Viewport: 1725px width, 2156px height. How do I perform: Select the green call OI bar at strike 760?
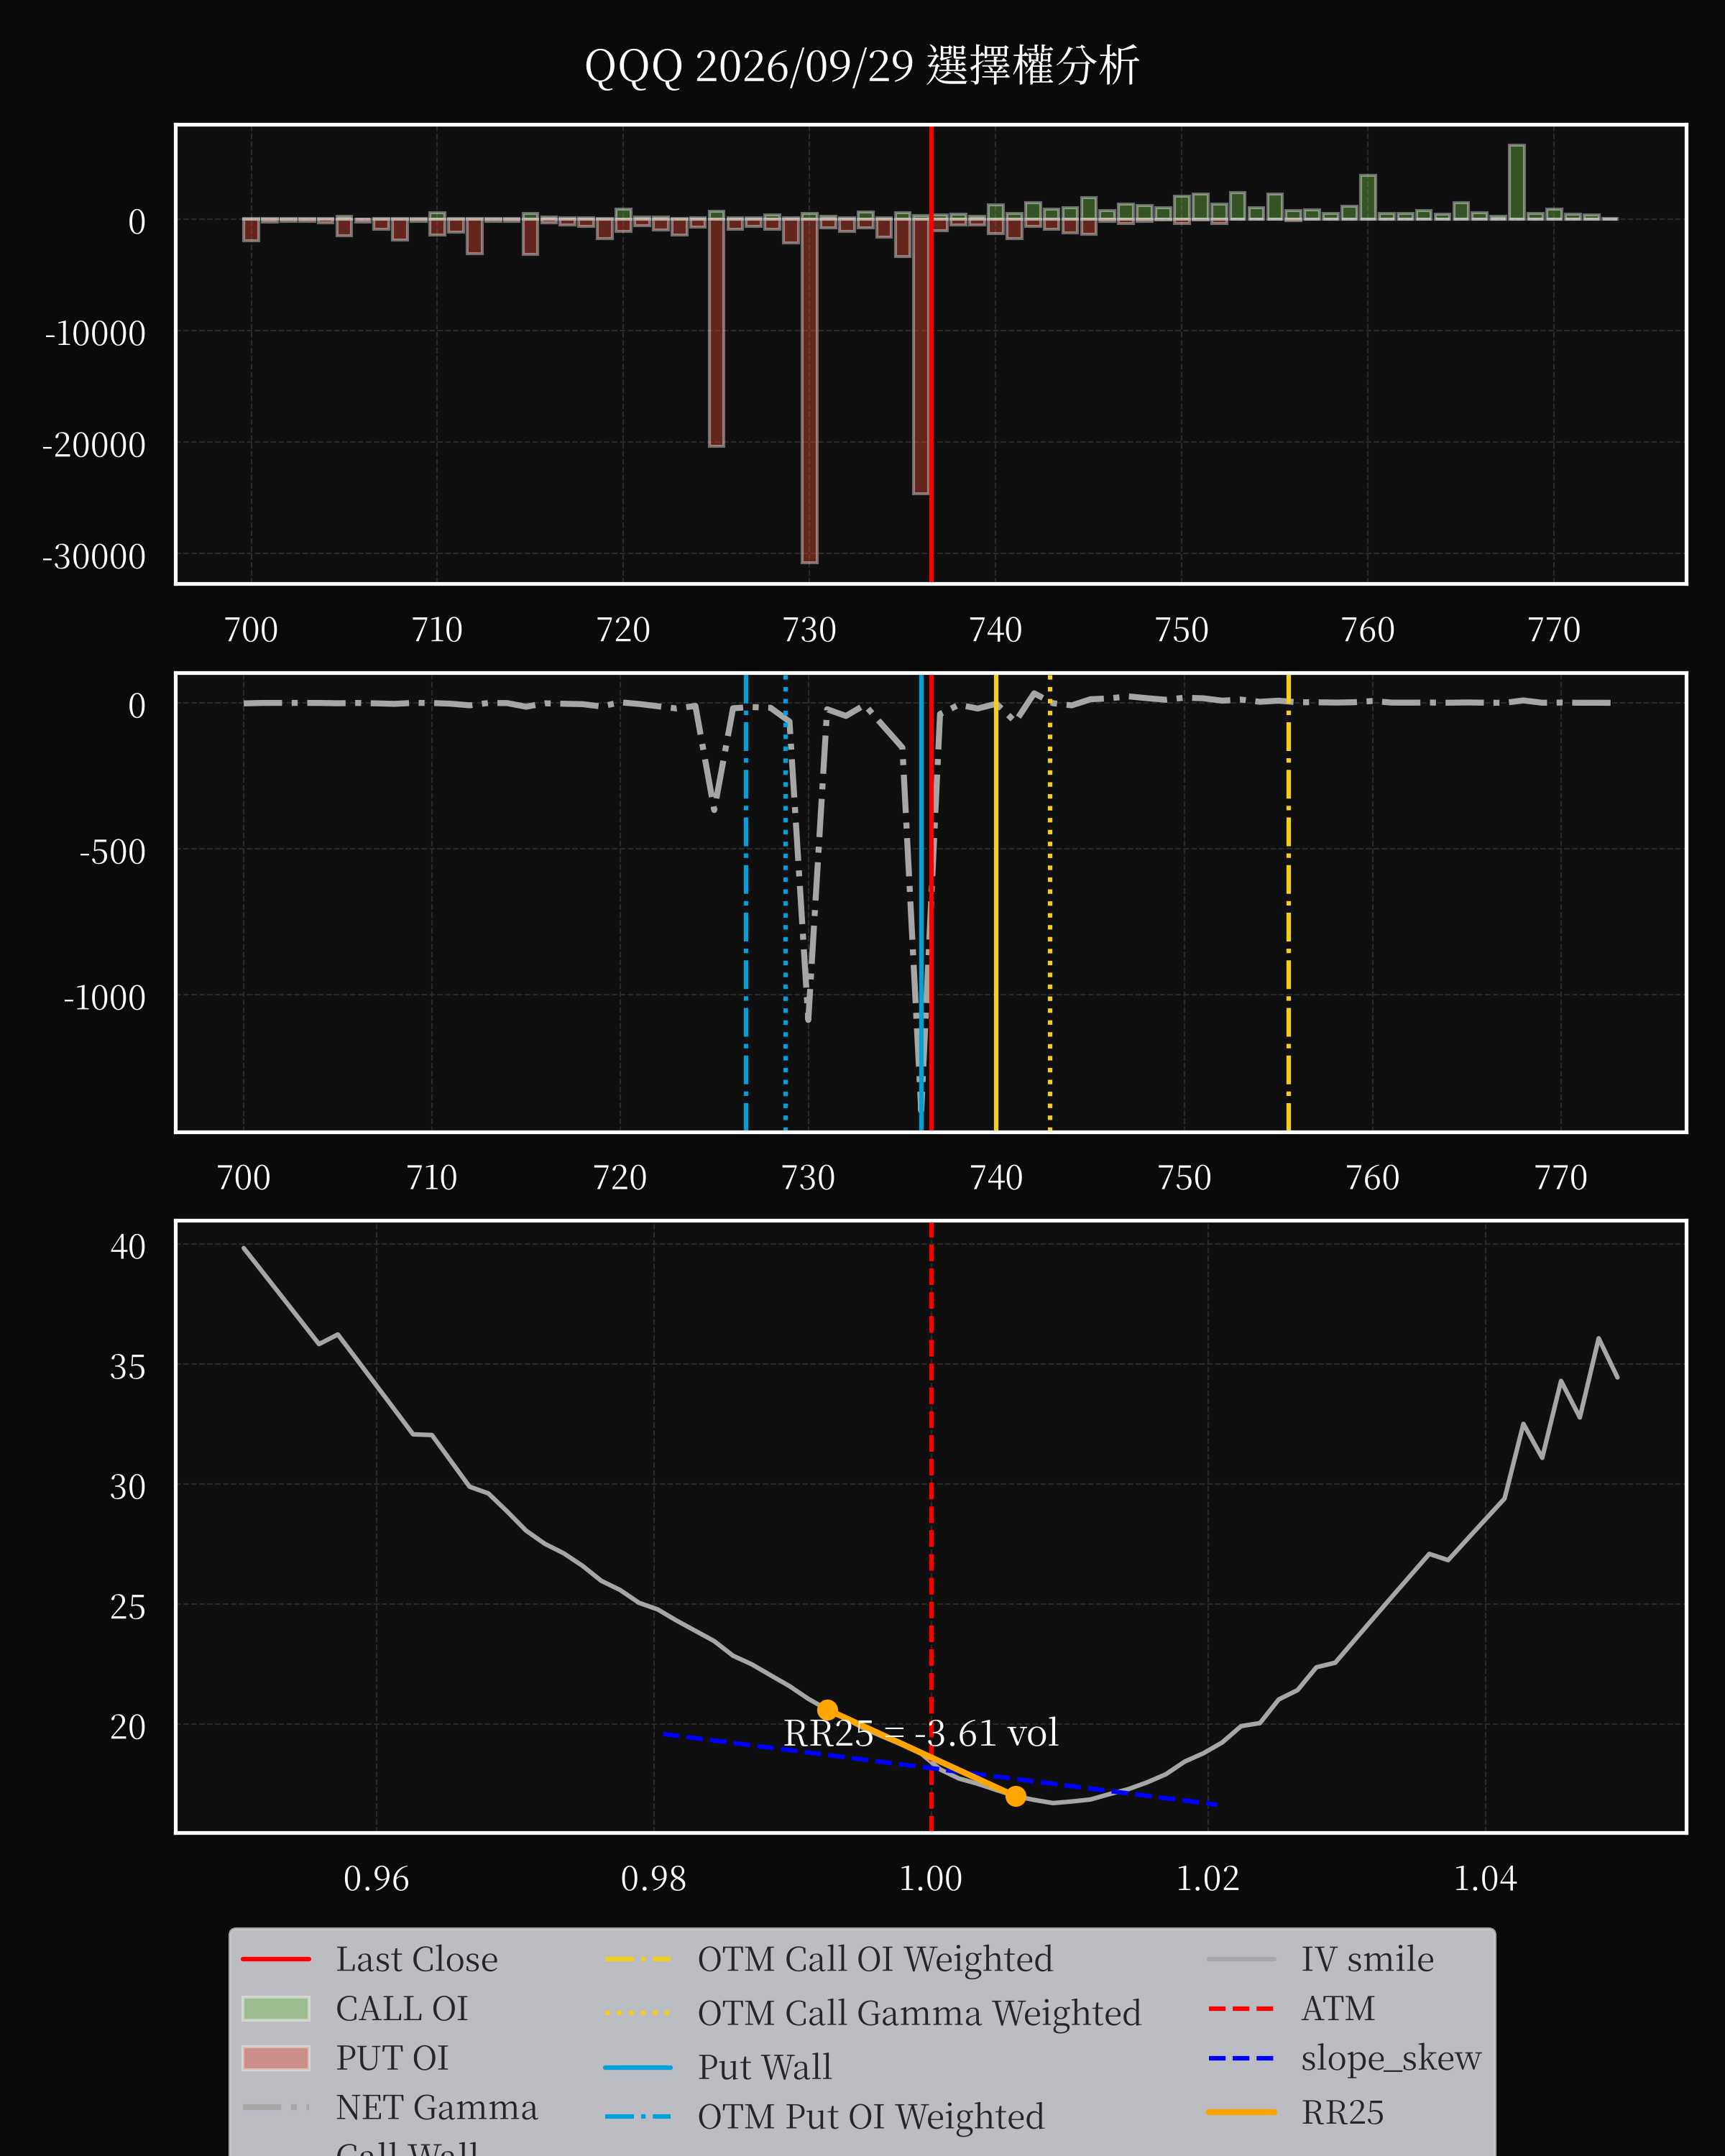(x=1367, y=197)
